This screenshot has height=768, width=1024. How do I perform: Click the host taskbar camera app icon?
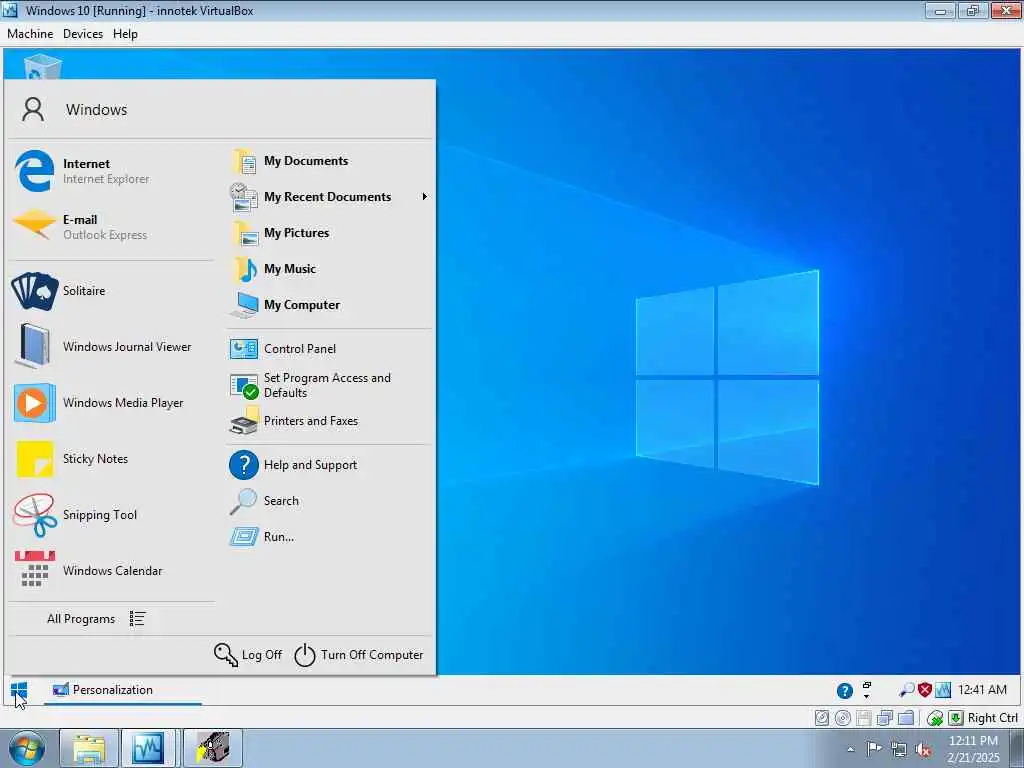[213, 748]
